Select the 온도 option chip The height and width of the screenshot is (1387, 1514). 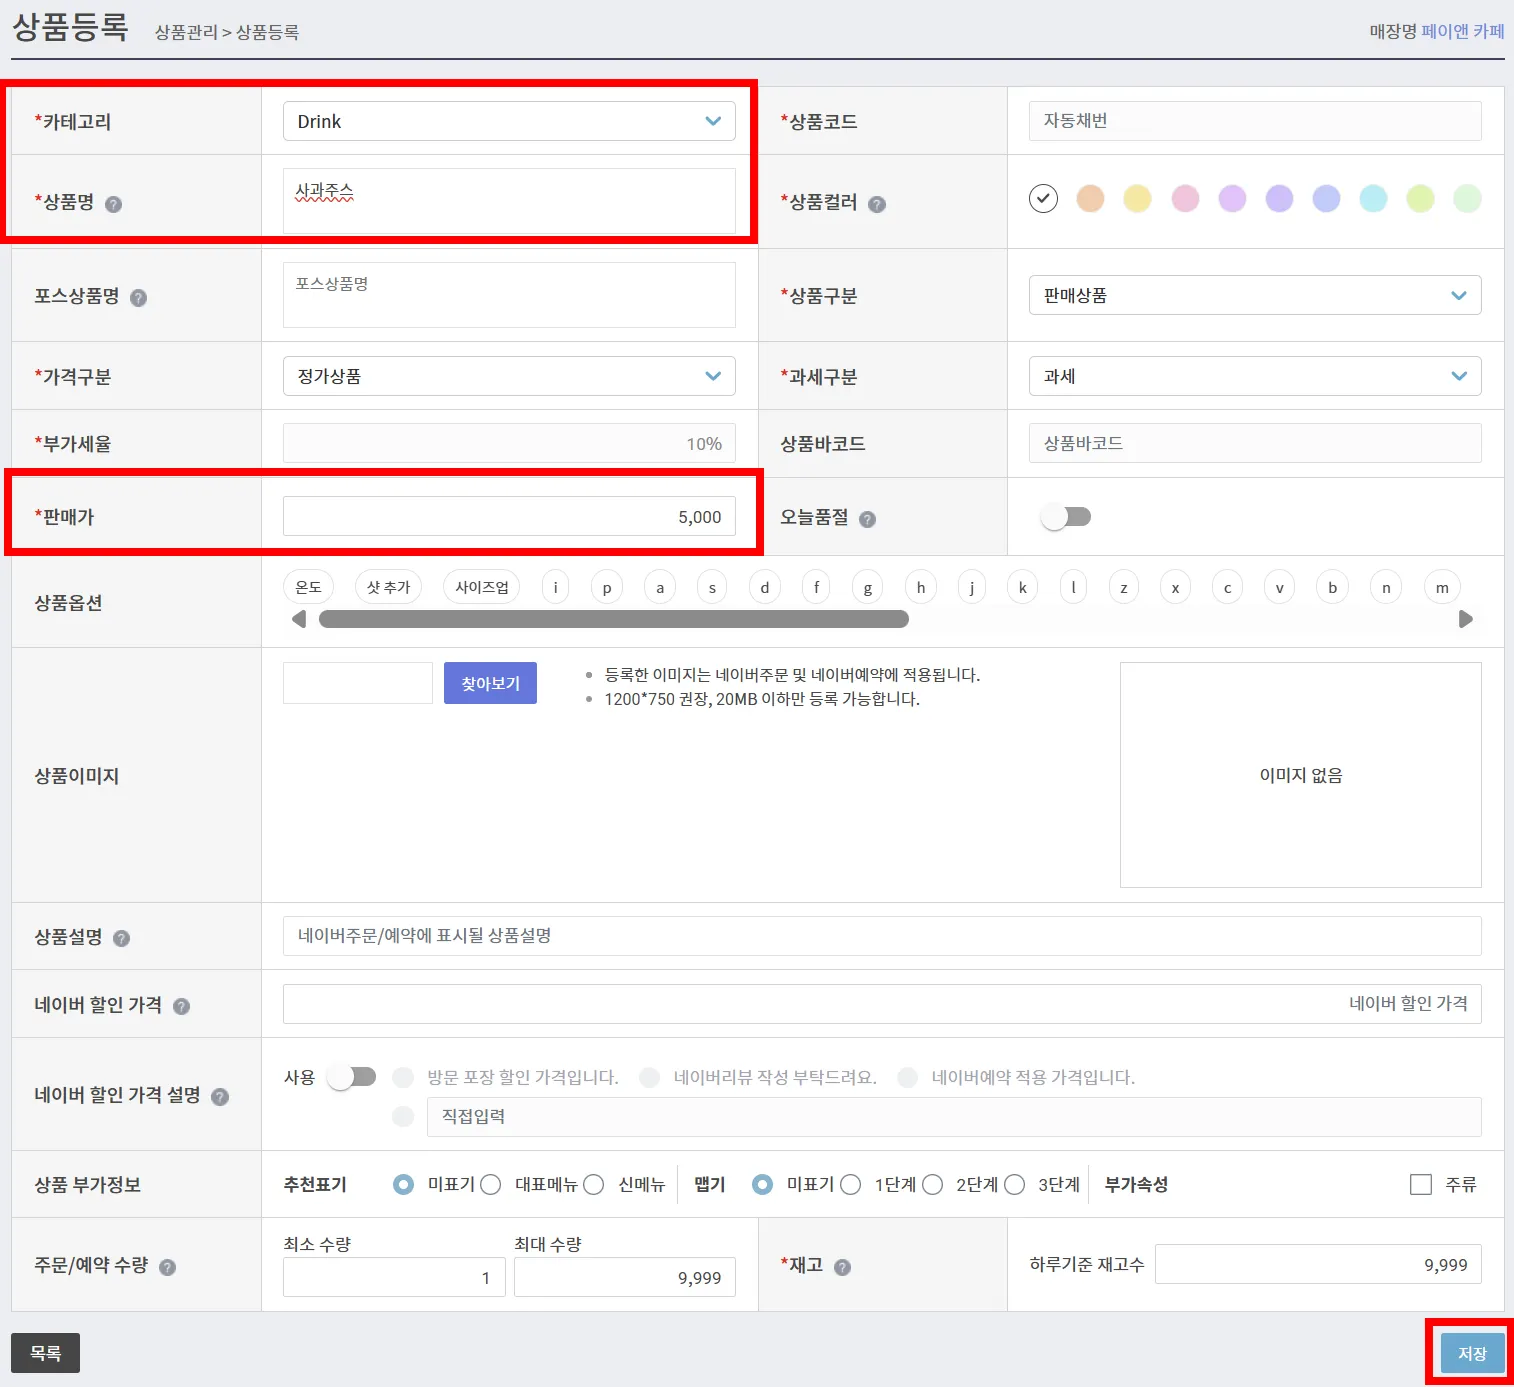(x=308, y=587)
